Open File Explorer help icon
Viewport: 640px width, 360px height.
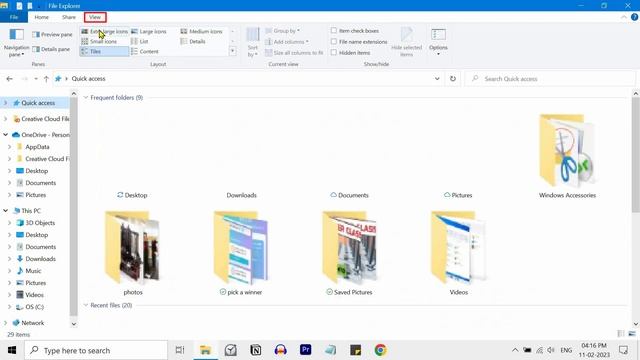pos(635,17)
